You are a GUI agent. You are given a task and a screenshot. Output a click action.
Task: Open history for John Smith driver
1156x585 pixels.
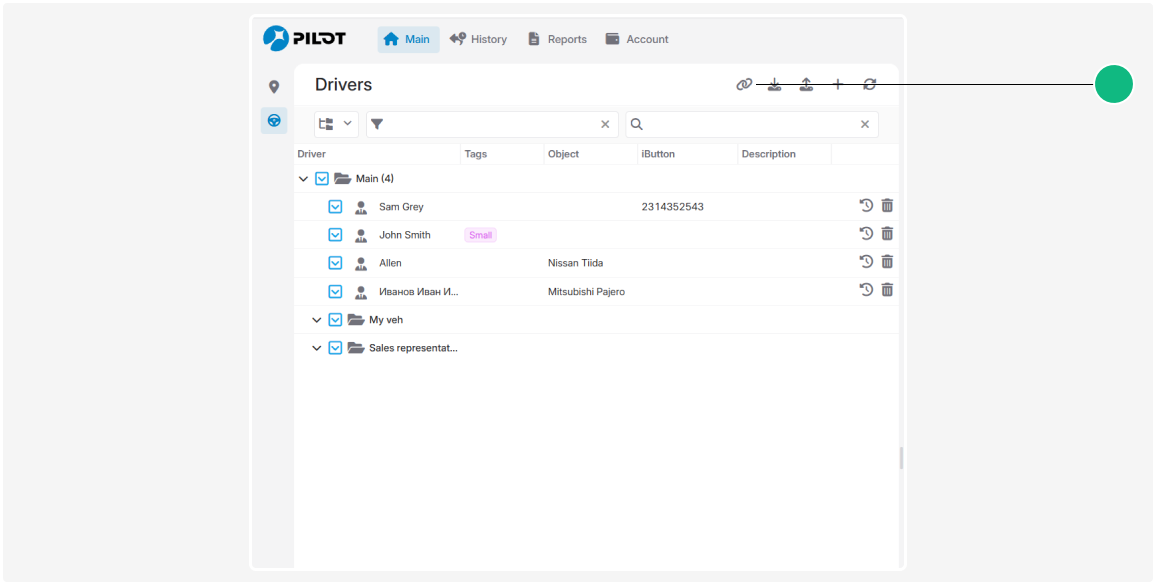click(x=866, y=234)
